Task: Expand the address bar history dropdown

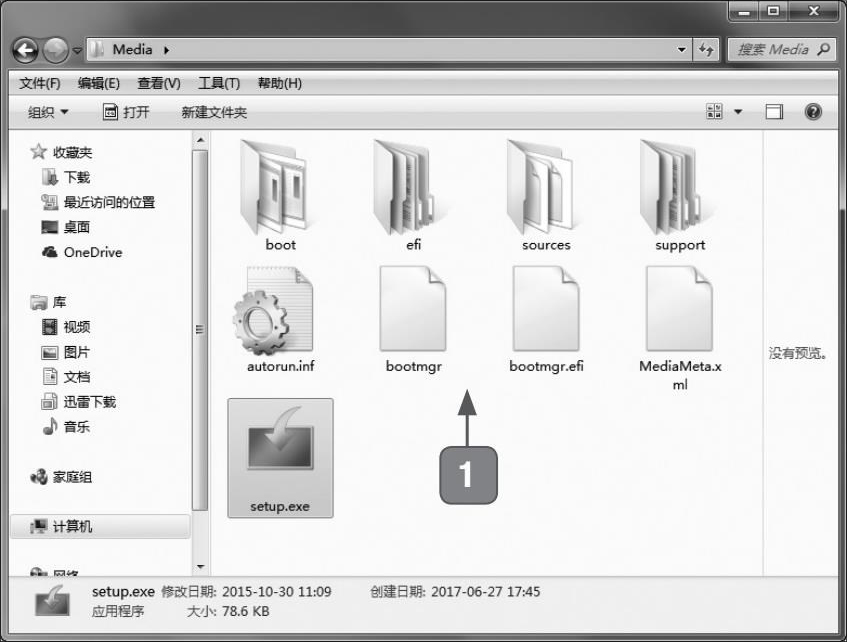Action: click(x=682, y=50)
